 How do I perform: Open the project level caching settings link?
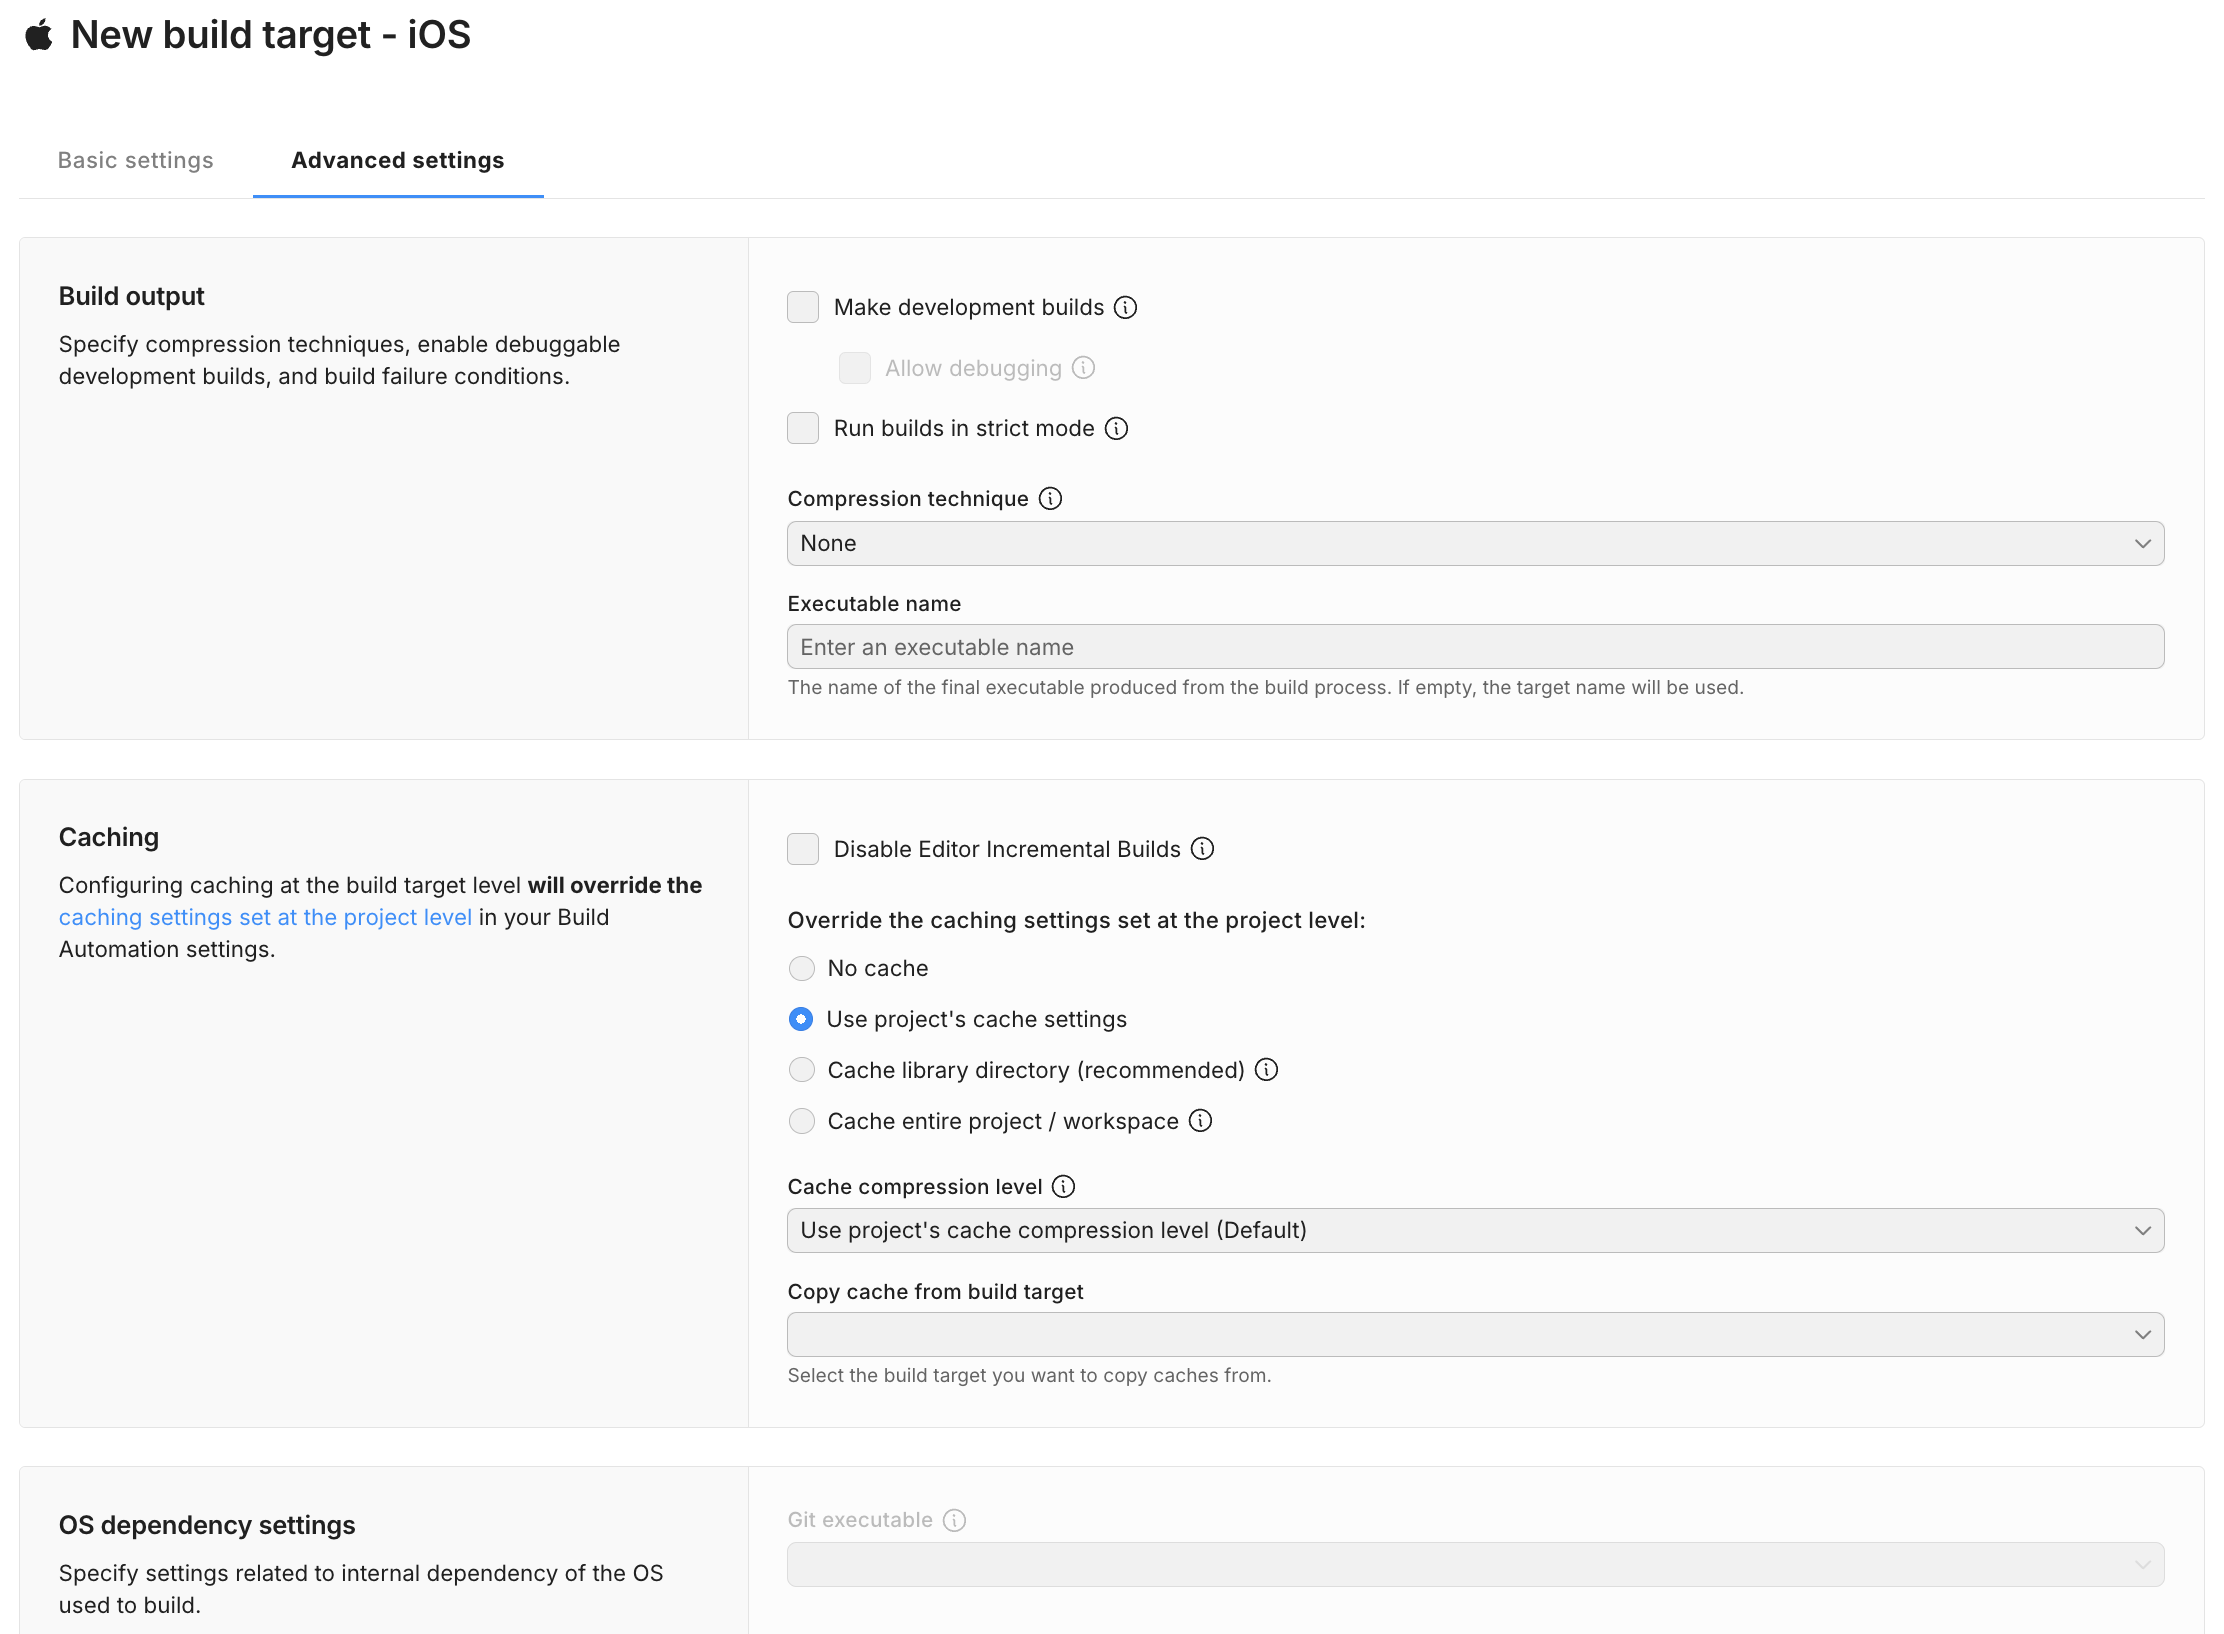click(x=264, y=916)
